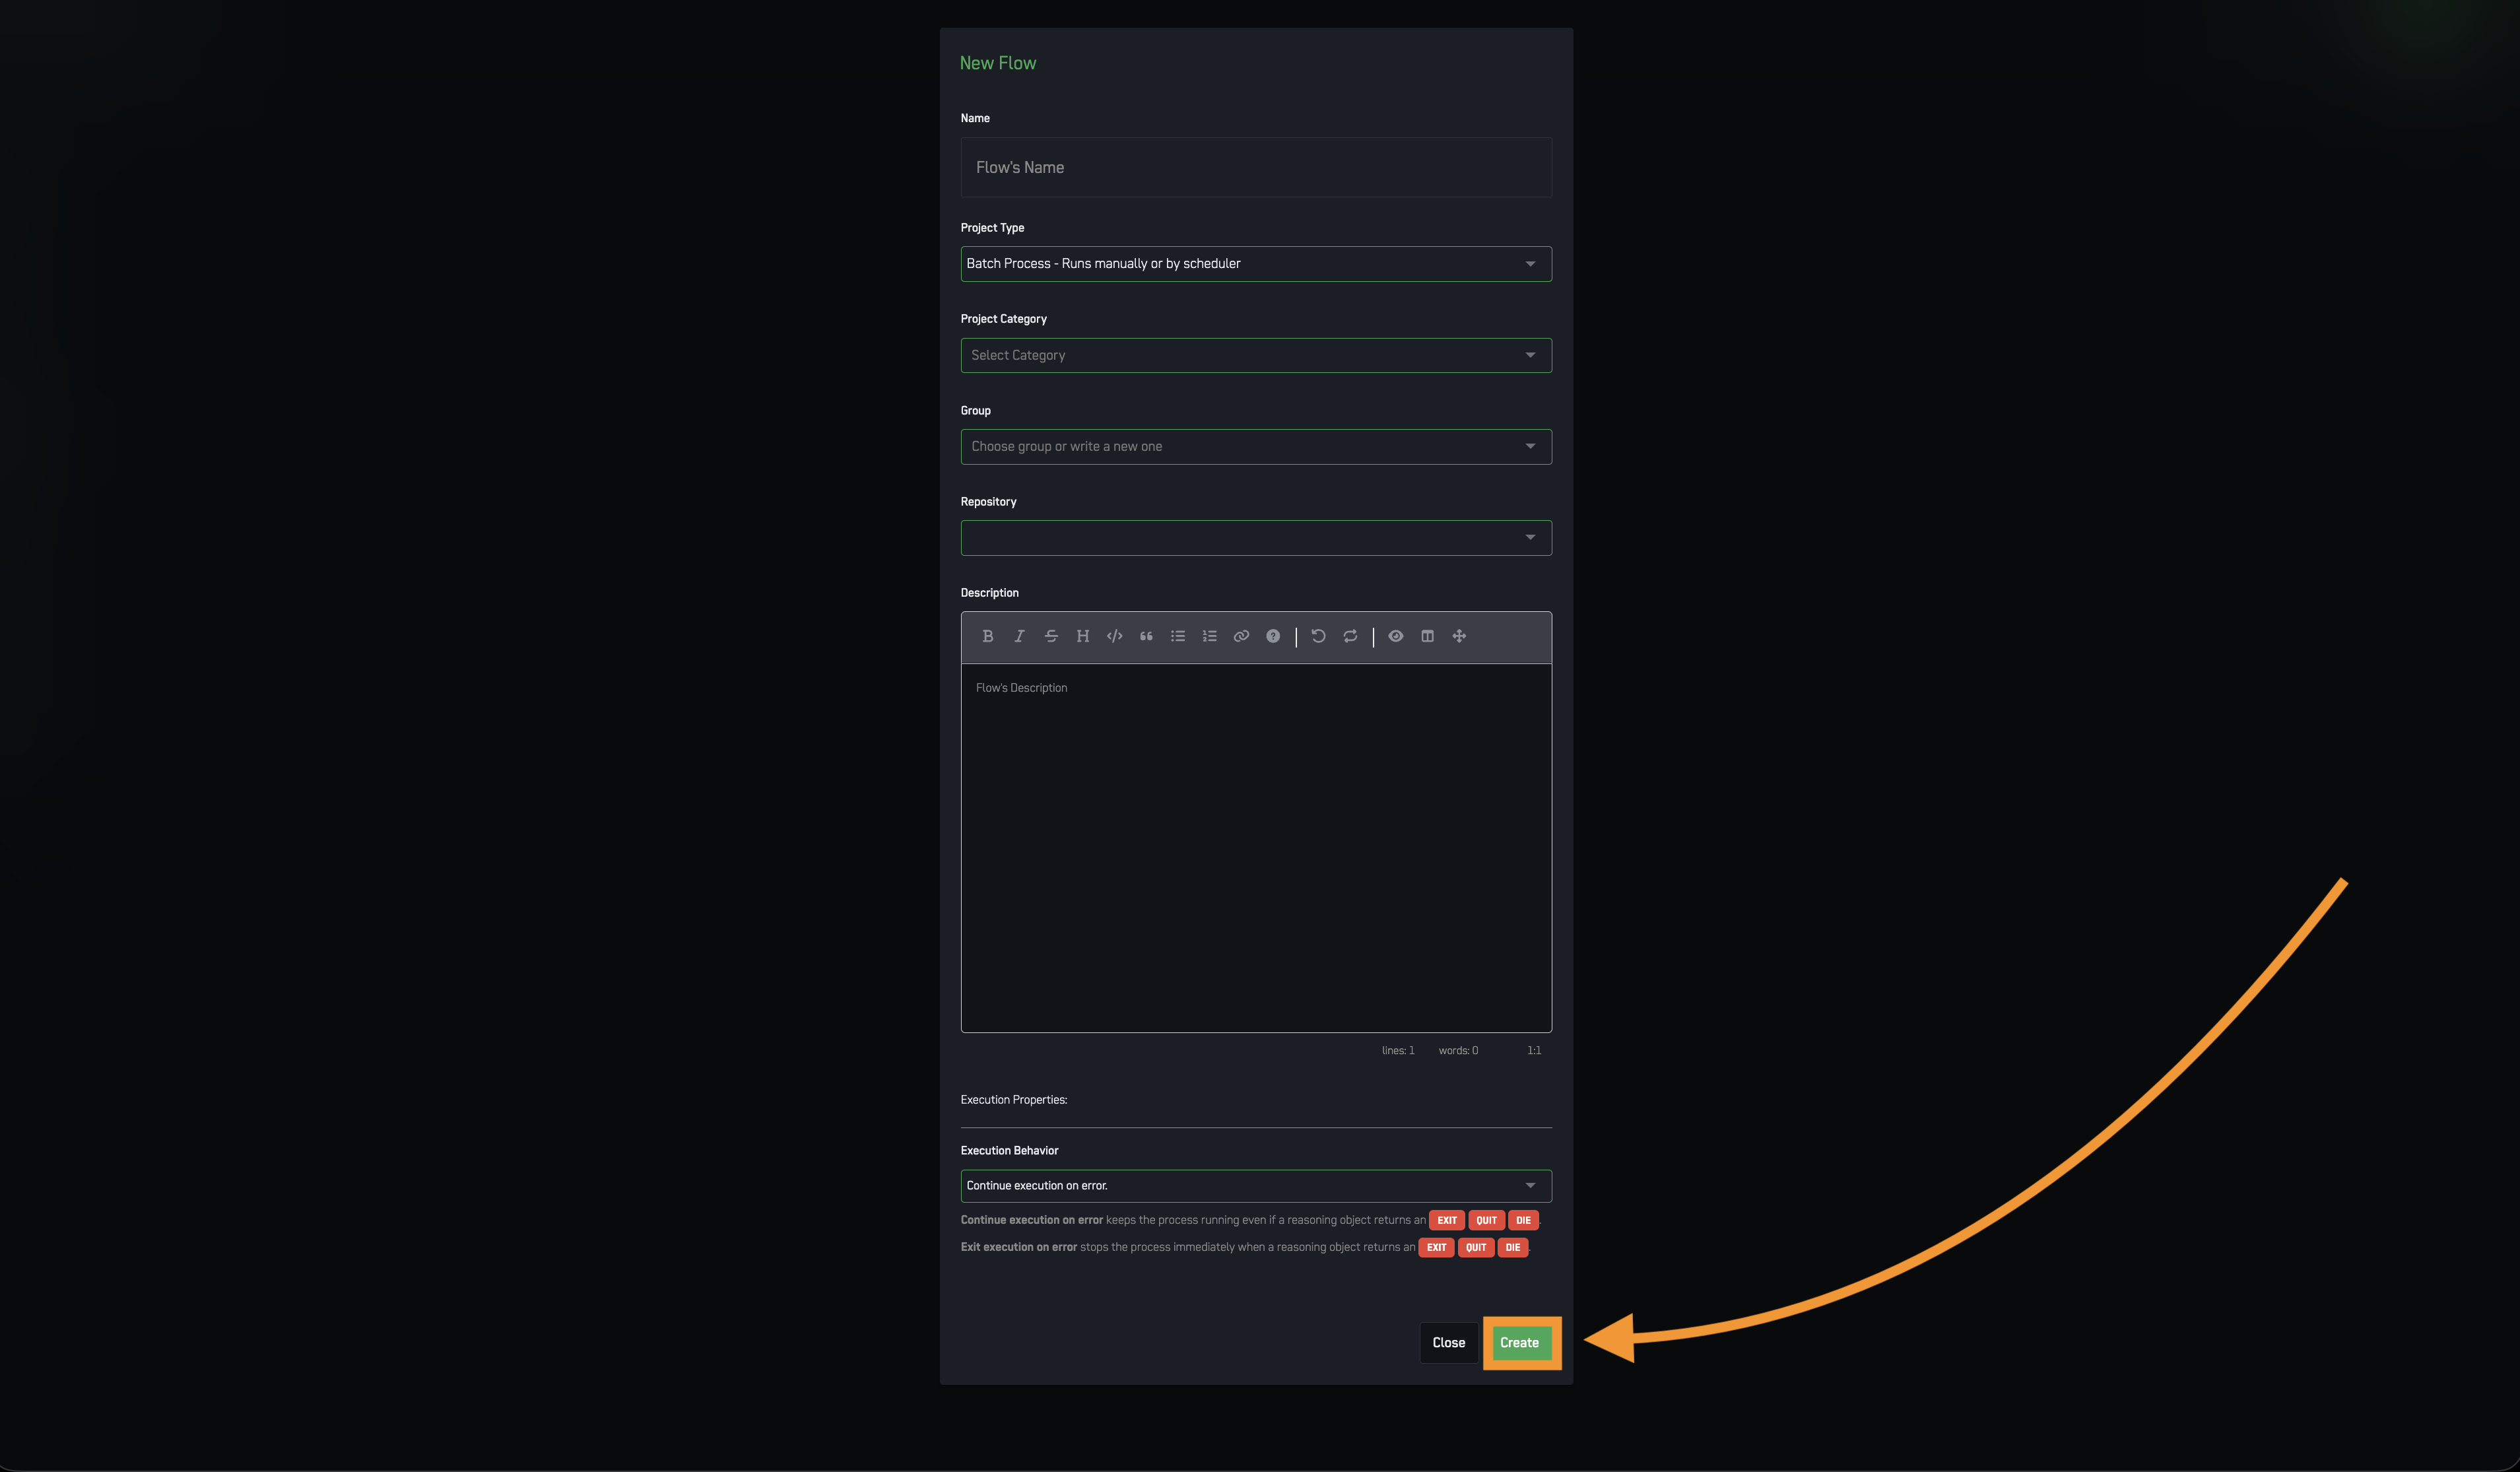Click the "lines: 1" editor counter
The height and width of the screenshot is (1472, 2520).
[1398, 1051]
